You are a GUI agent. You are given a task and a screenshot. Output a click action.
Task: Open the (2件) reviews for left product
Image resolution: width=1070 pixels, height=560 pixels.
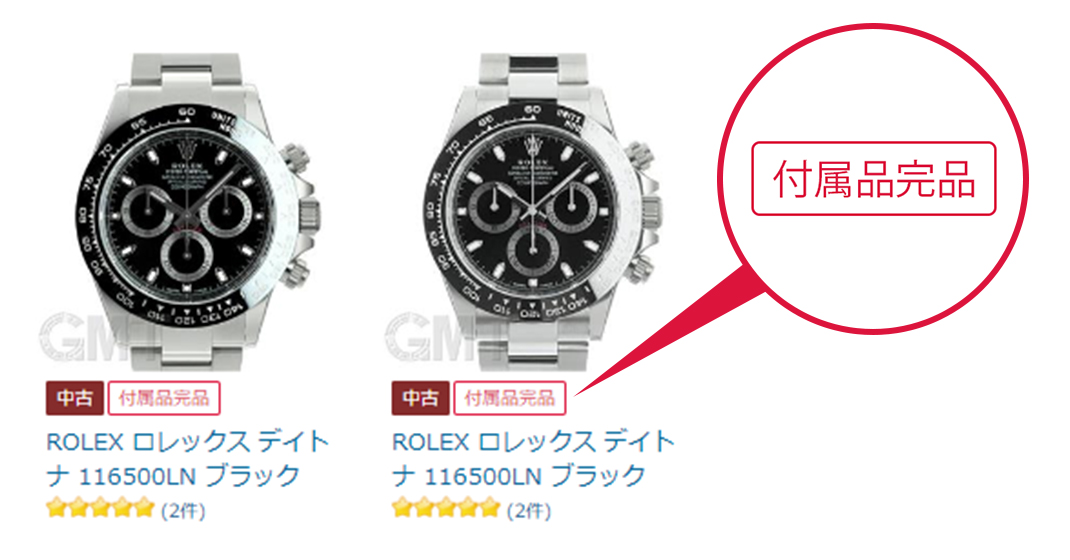point(183,510)
